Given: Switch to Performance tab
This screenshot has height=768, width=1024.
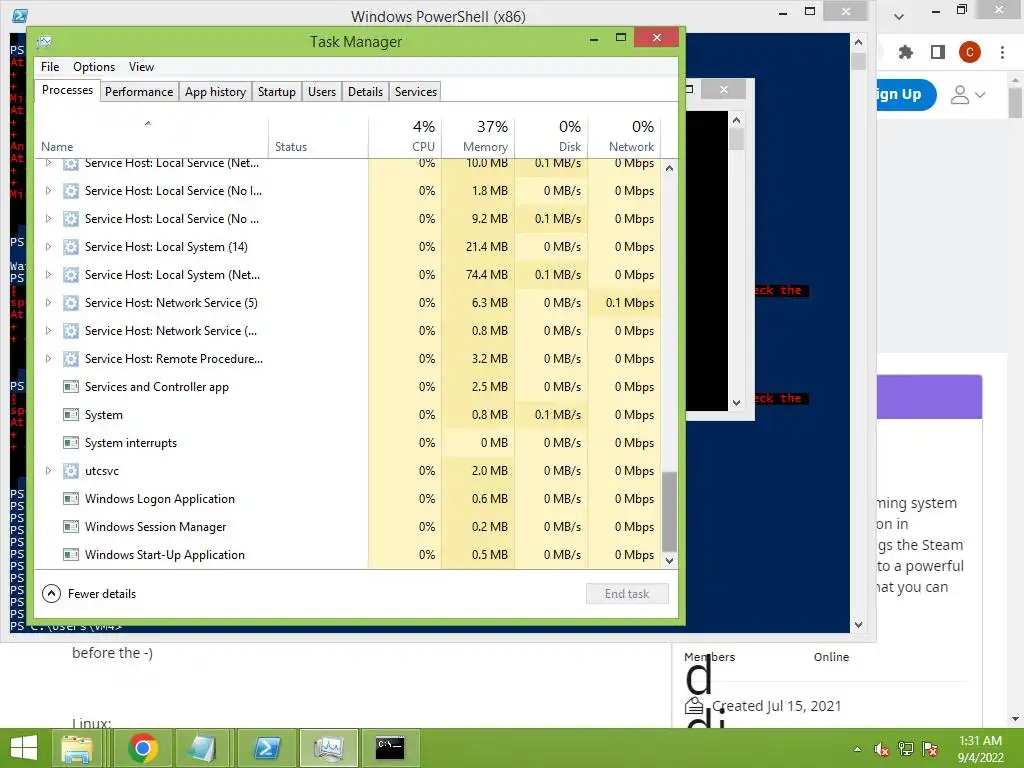Looking at the screenshot, I should coord(139,91).
